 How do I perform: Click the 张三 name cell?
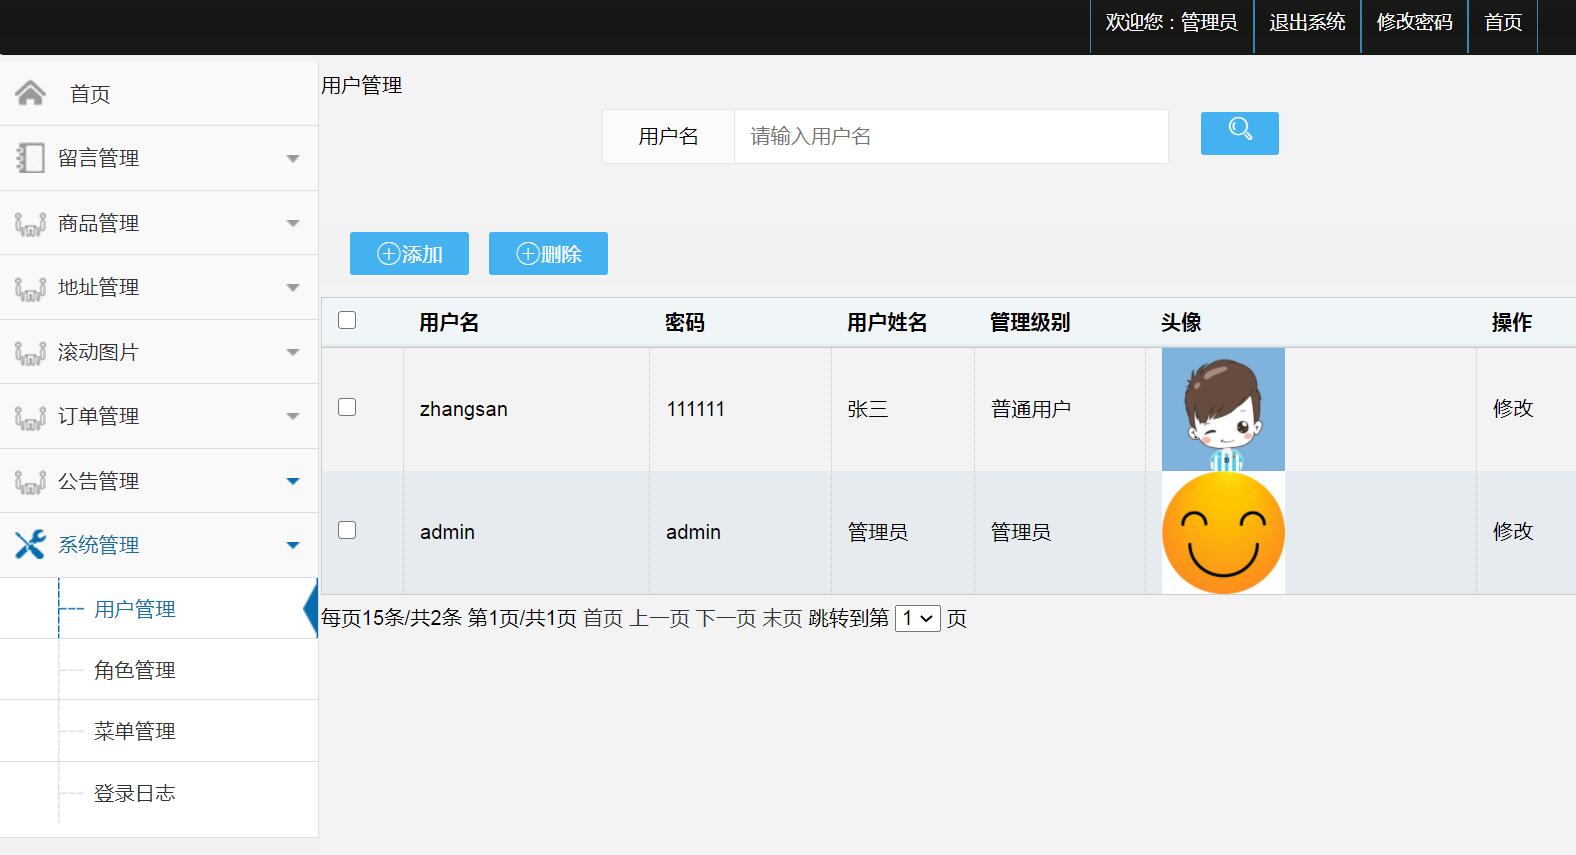pyautogui.click(x=867, y=409)
